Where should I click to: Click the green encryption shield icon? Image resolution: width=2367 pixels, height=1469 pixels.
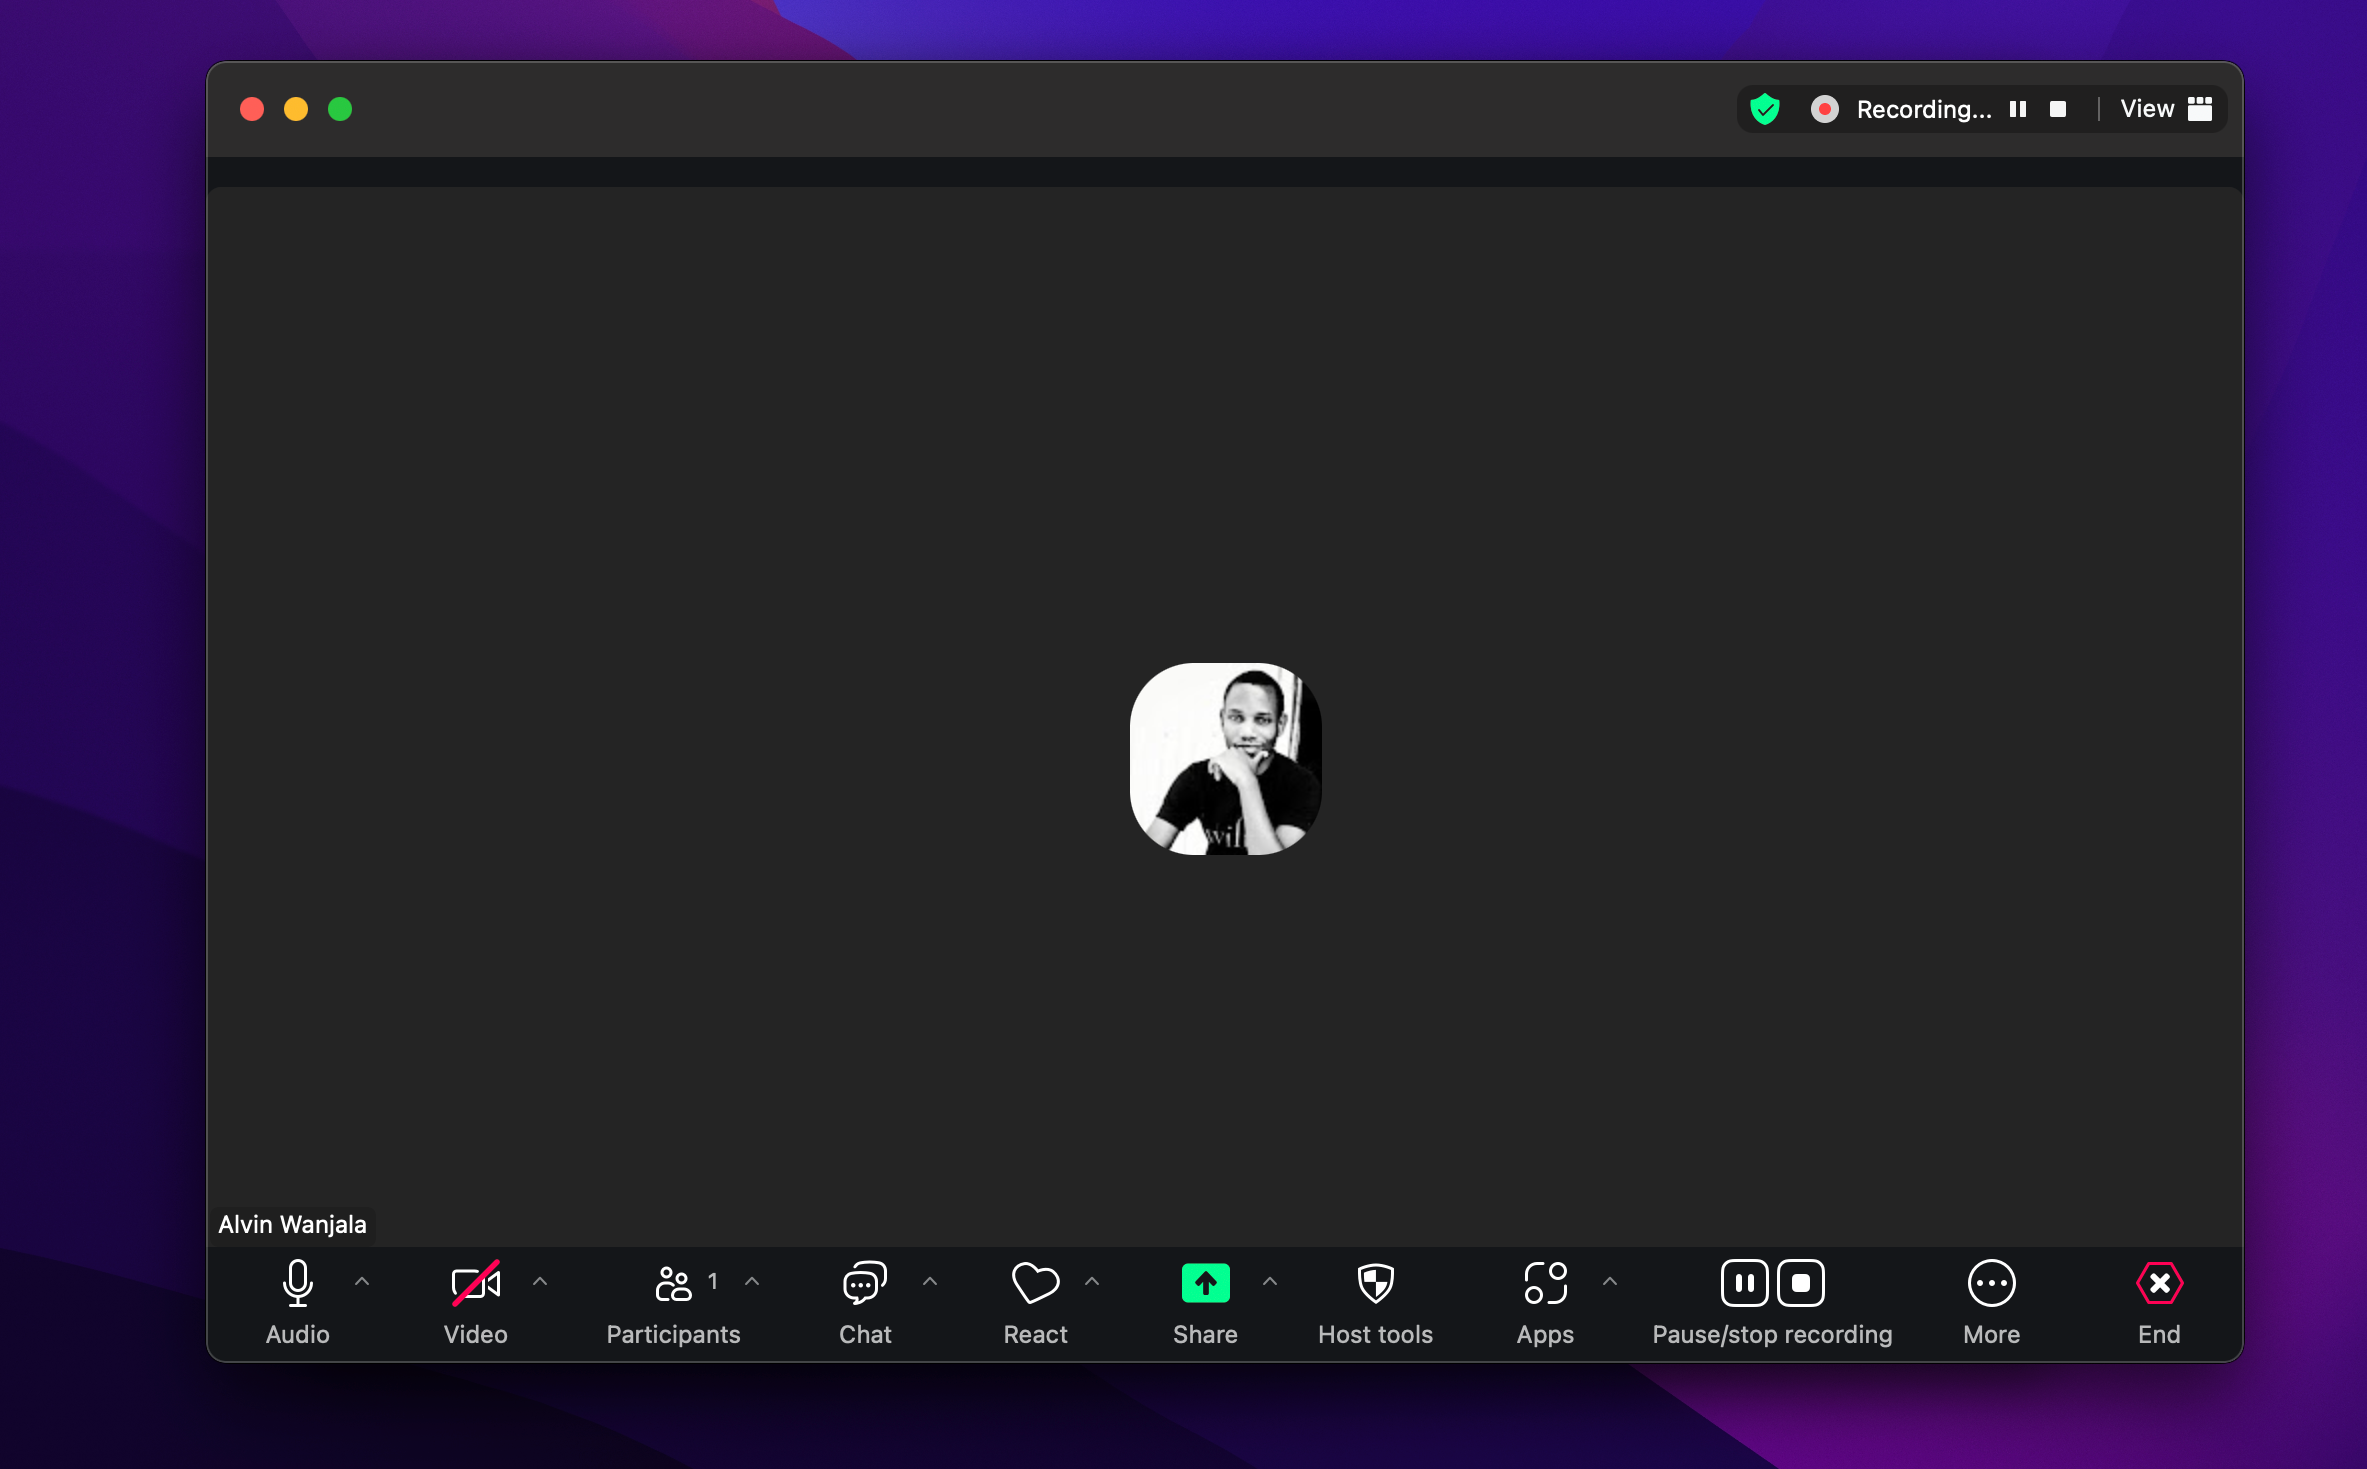(1765, 109)
